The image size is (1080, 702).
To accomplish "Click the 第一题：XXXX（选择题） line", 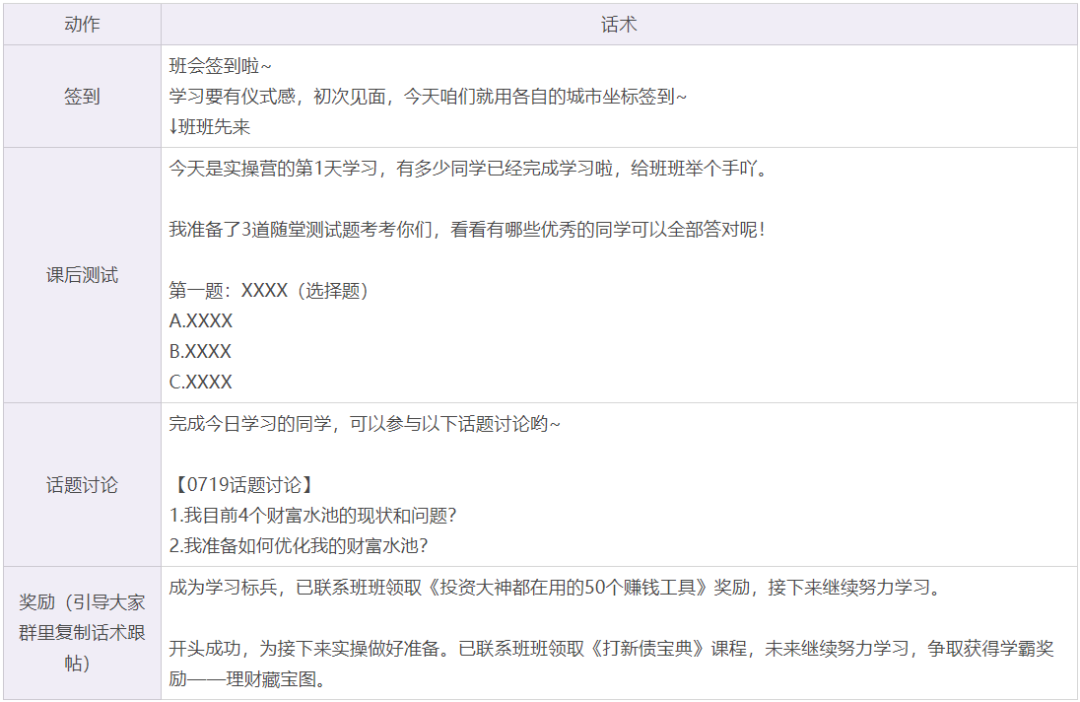I will tap(270, 291).
